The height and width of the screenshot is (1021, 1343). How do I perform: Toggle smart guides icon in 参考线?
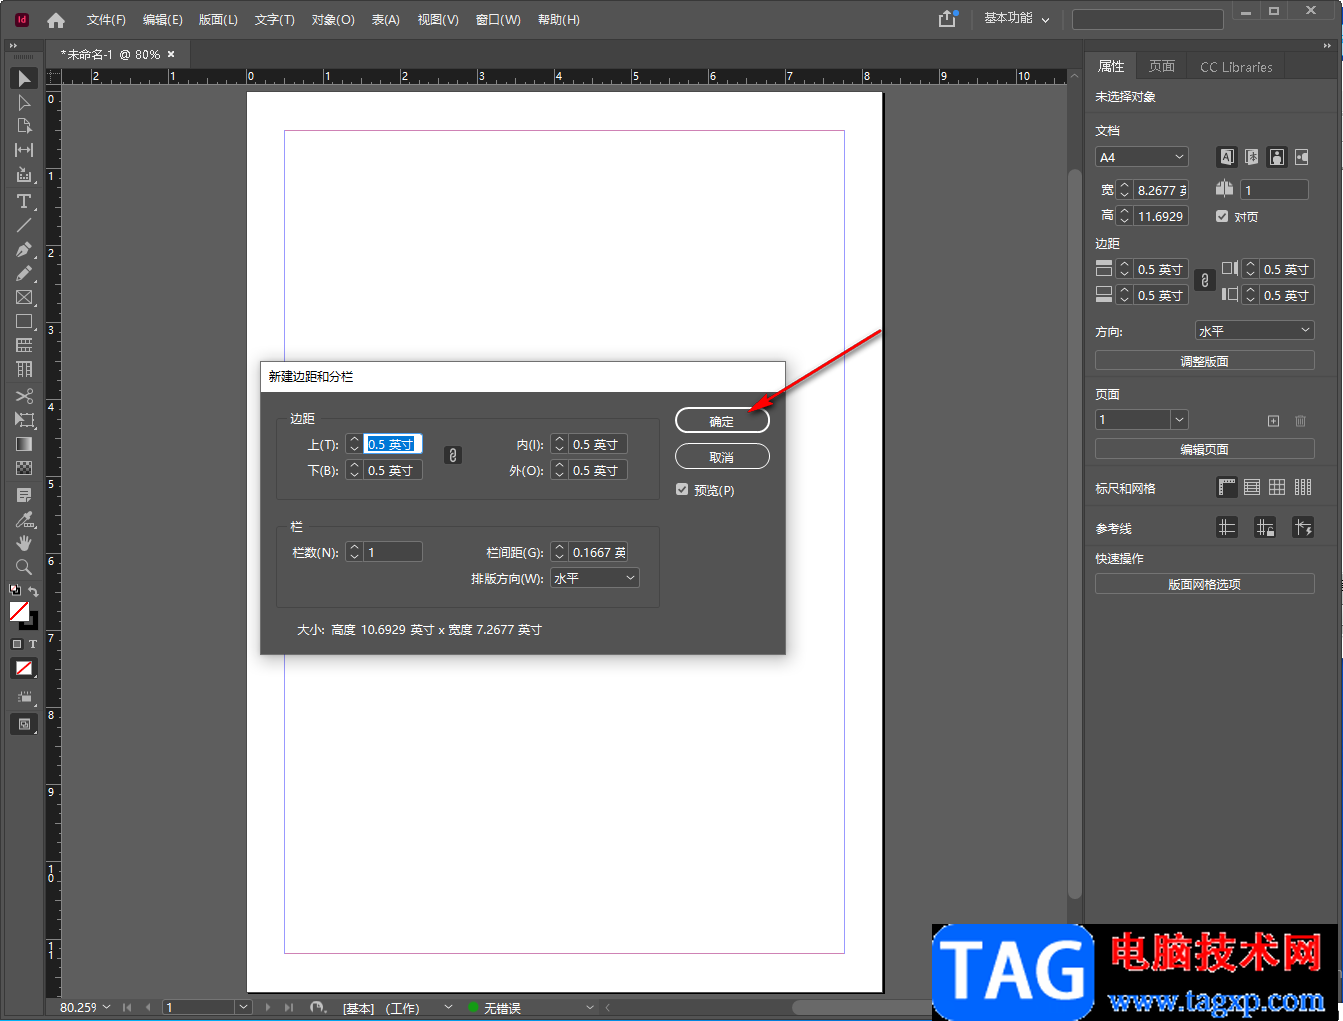click(1303, 527)
